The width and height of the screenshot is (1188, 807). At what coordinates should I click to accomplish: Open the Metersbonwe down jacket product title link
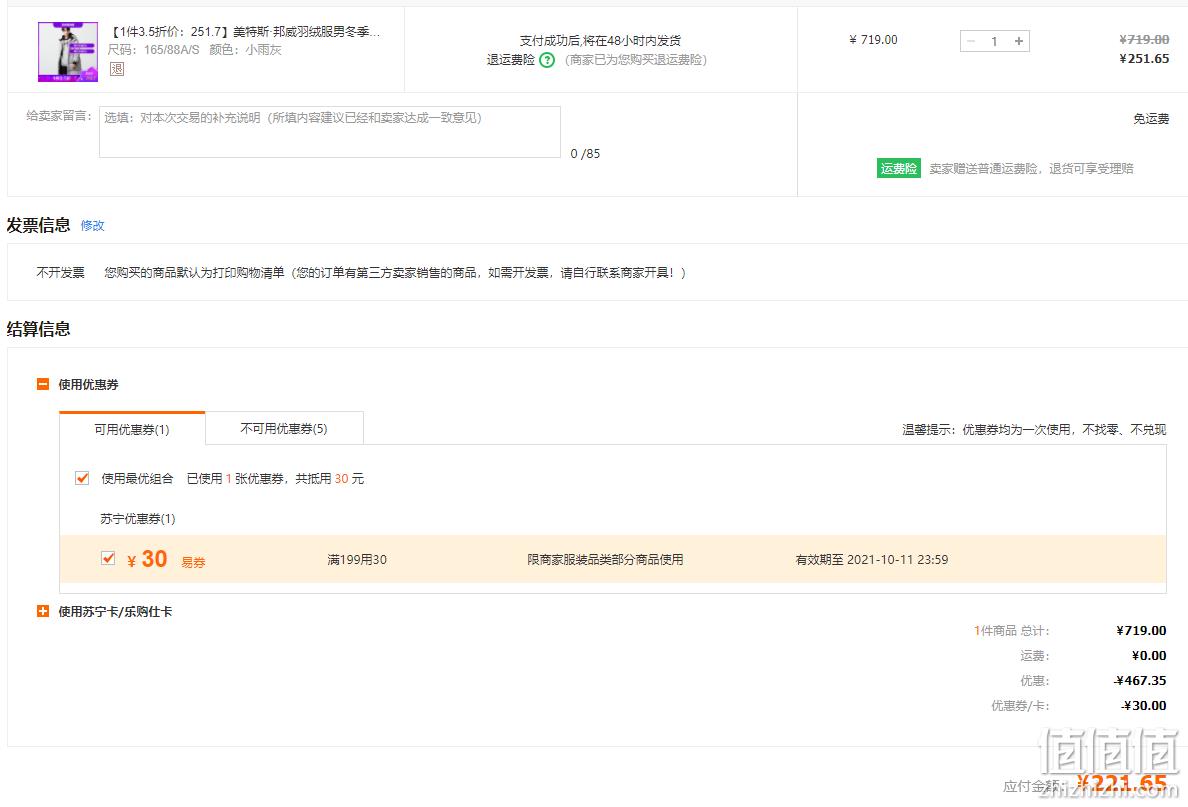click(x=245, y=32)
